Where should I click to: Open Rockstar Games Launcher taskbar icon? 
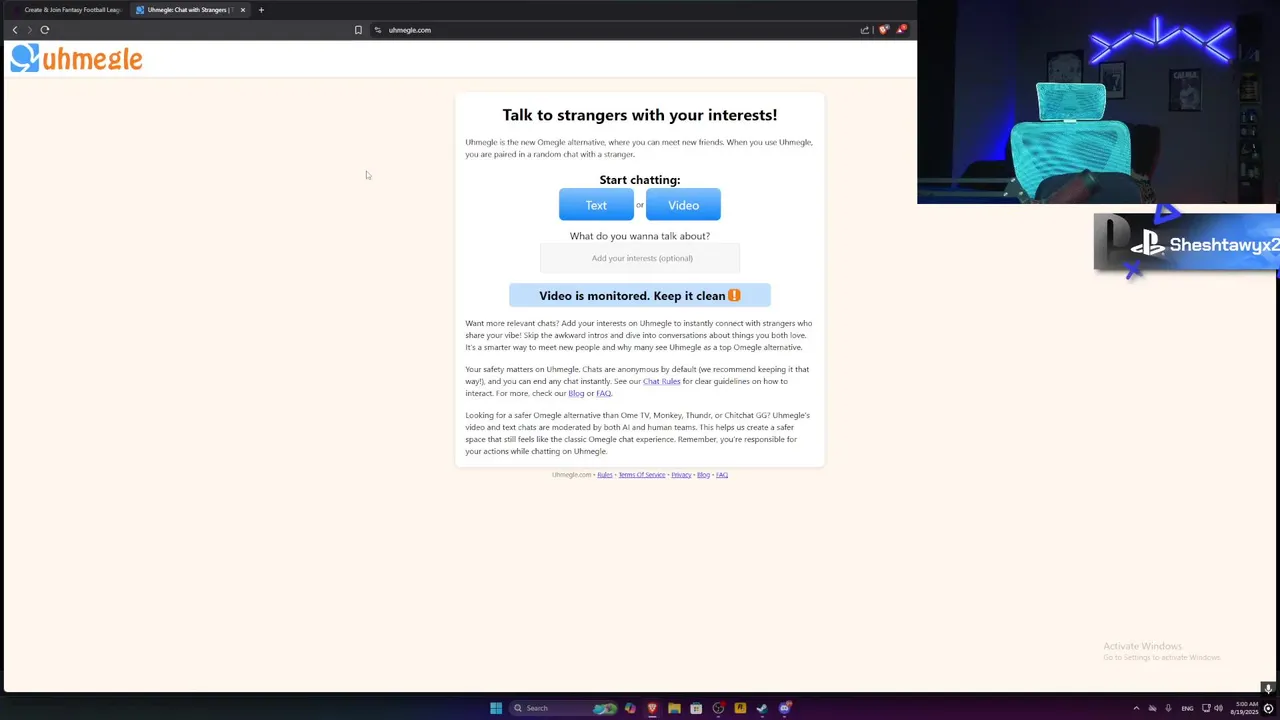click(x=740, y=708)
